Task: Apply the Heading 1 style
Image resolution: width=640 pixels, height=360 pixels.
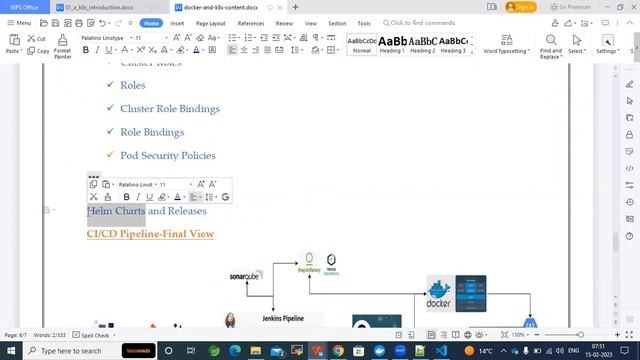Action: point(392,44)
